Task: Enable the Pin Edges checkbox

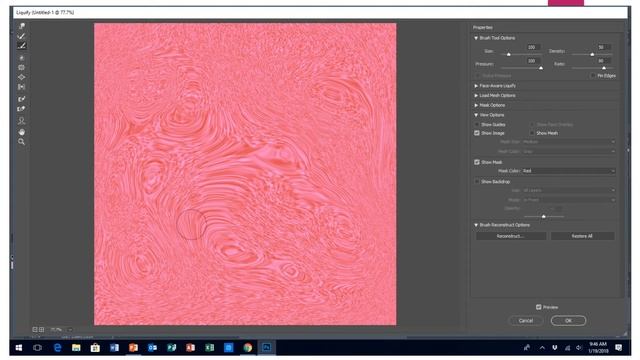Action: coord(592,76)
